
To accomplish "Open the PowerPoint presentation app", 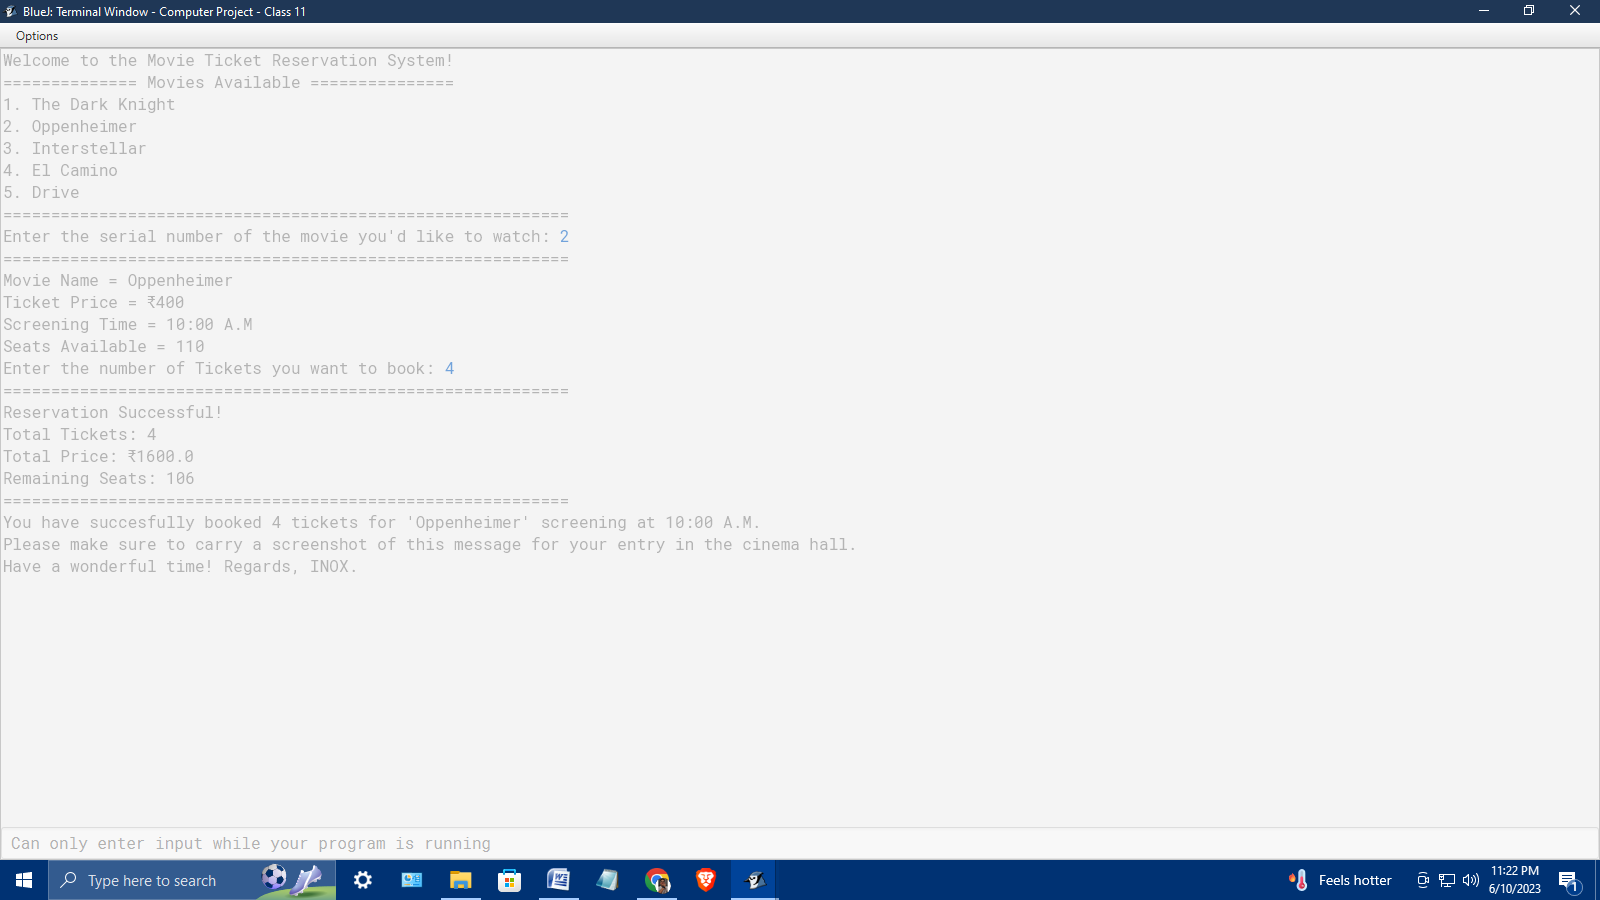I will coord(411,880).
